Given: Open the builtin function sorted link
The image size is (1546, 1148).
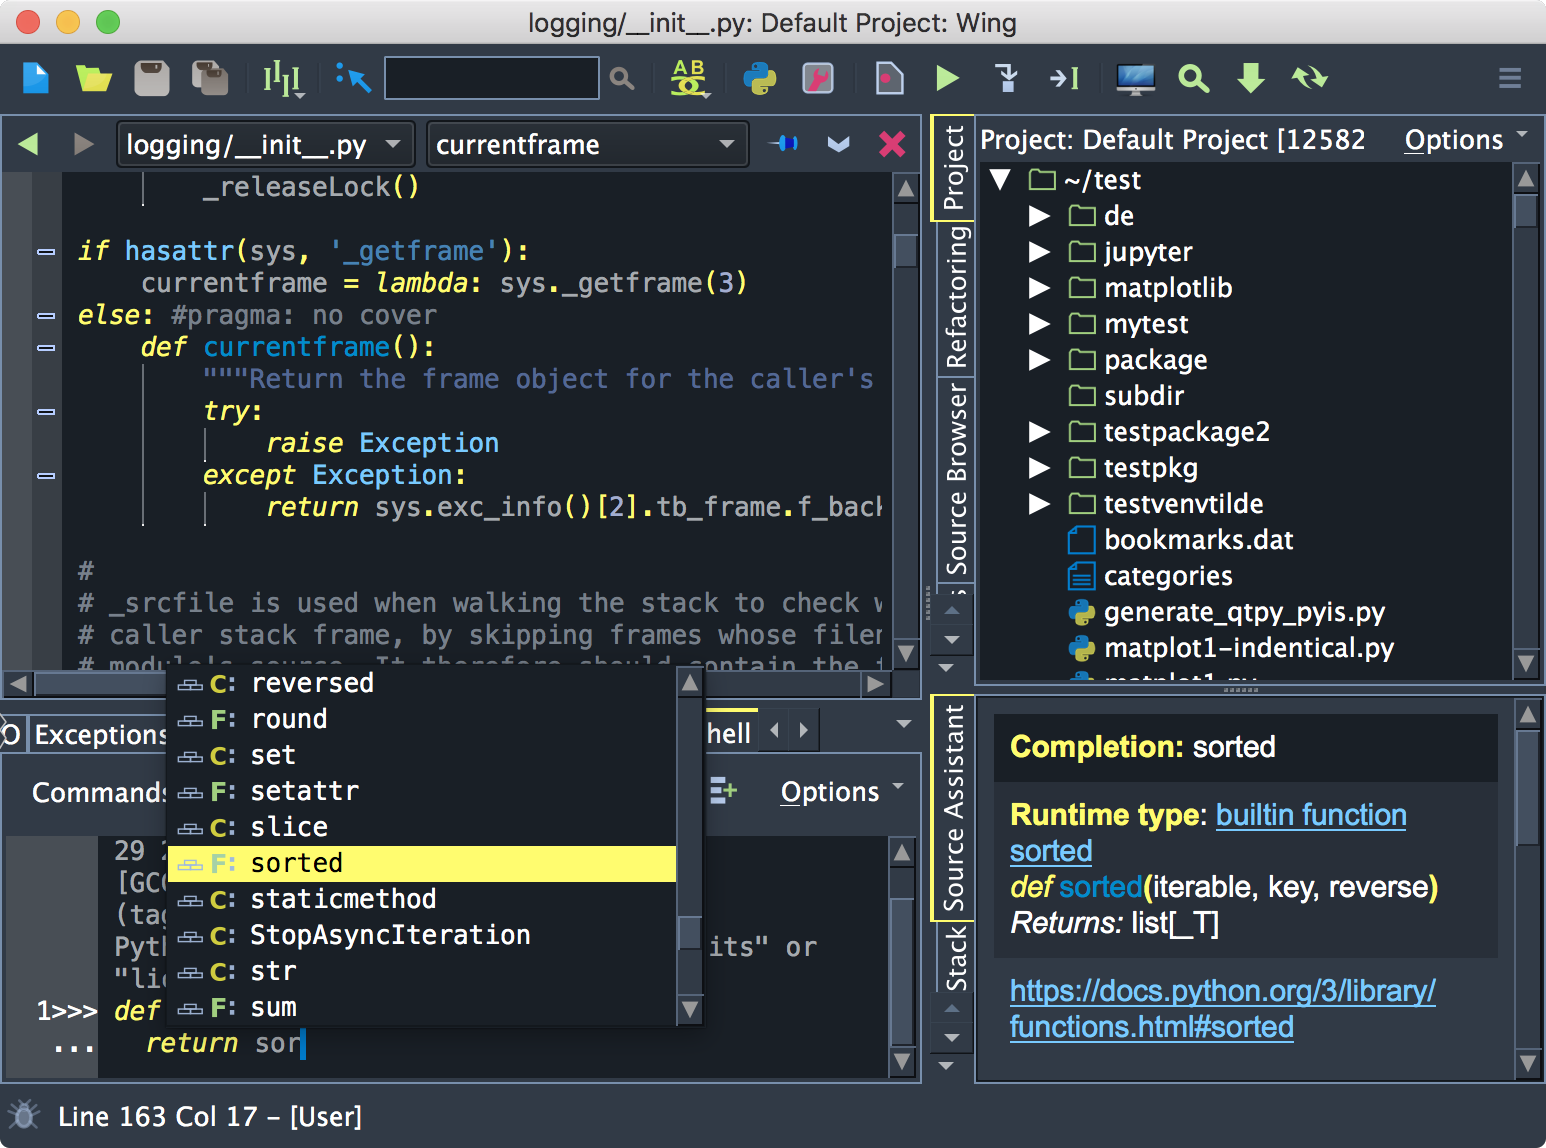Looking at the screenshot, I should point(1208,833).
